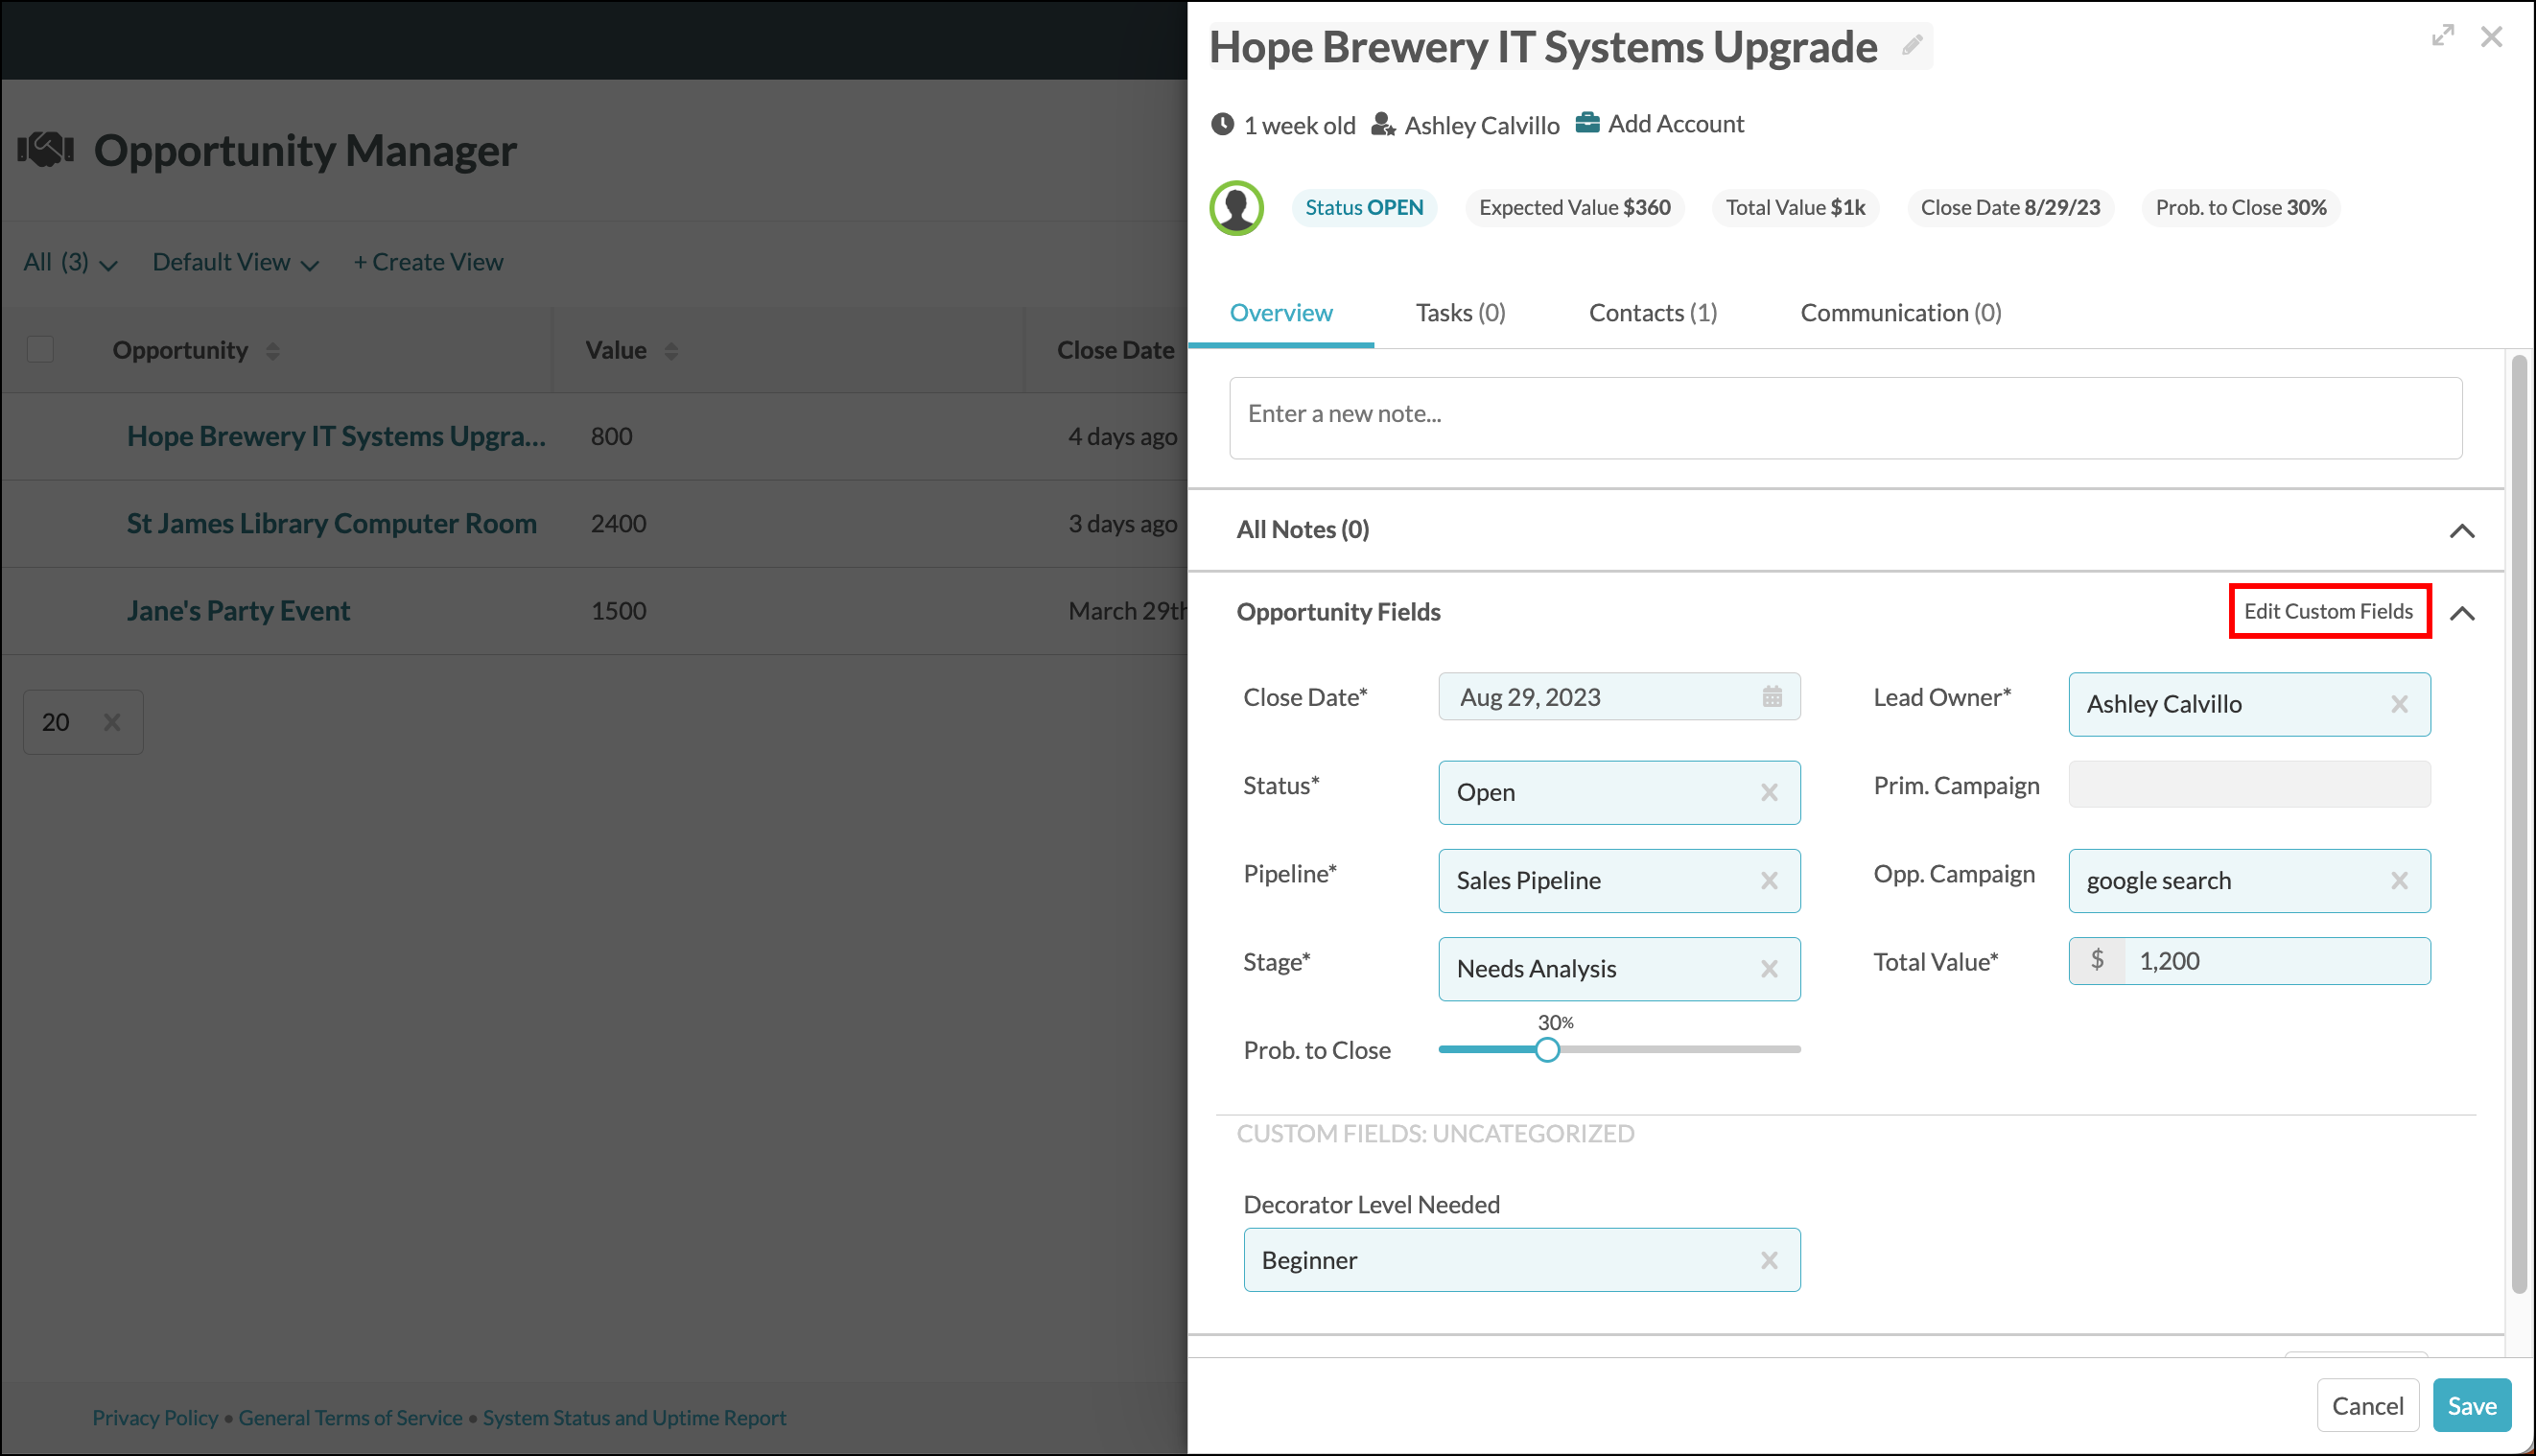The image size is (2536, 1456).
Task: Click the 2400 value cell
Action: pyautogui.click(x=618, y=524)
